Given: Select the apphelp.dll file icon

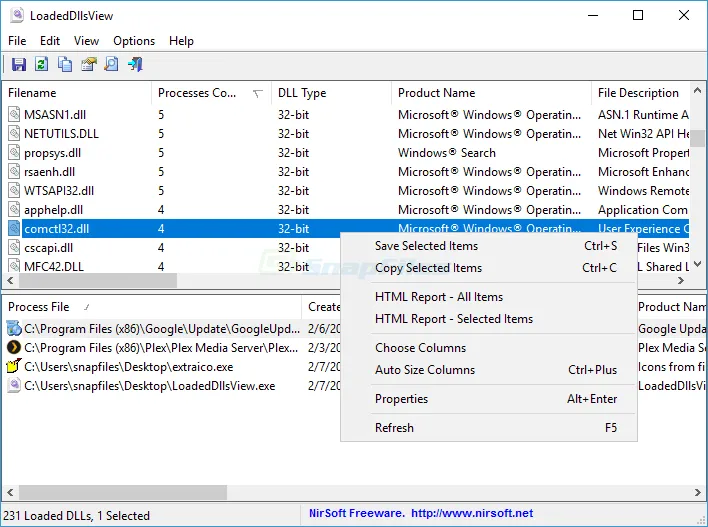Looking at the screenshot, I should (14, 210).
